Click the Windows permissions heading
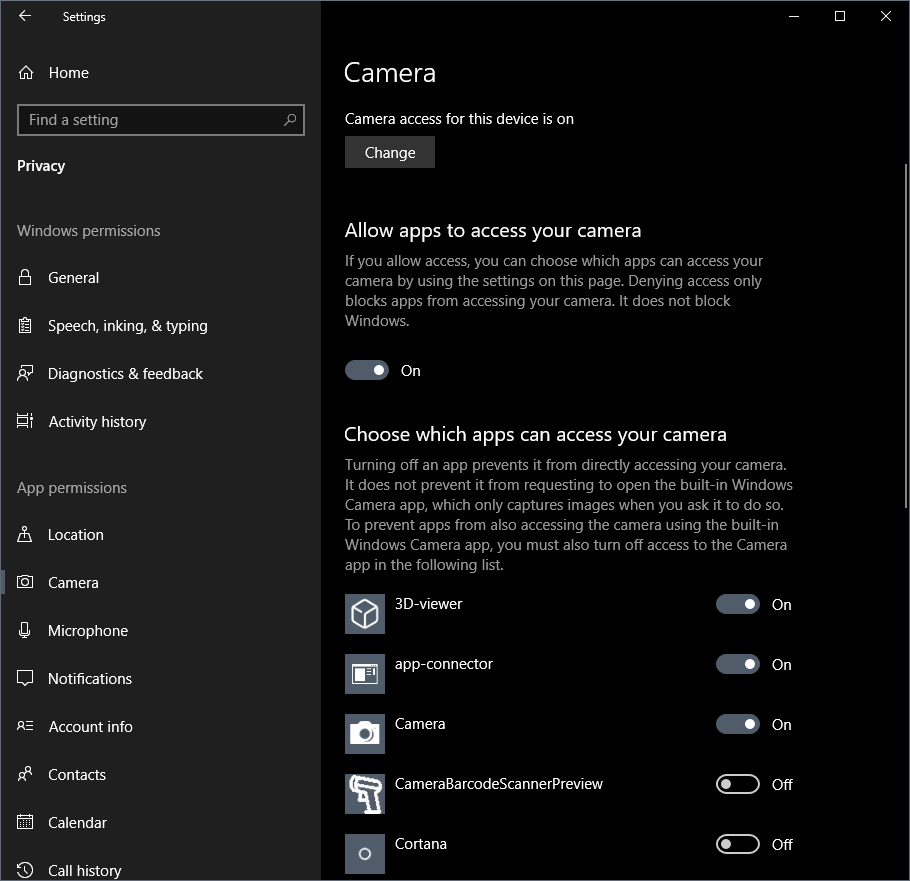910x881 pixels. 89,231
